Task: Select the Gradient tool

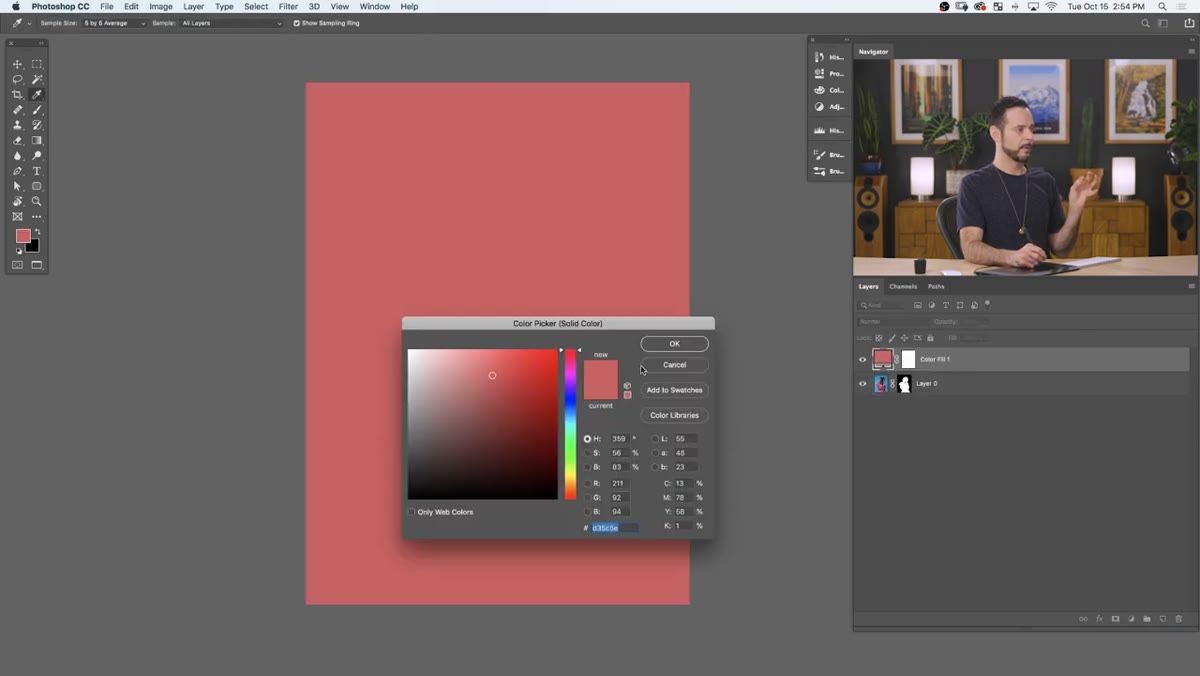Action: pos(37,141)
